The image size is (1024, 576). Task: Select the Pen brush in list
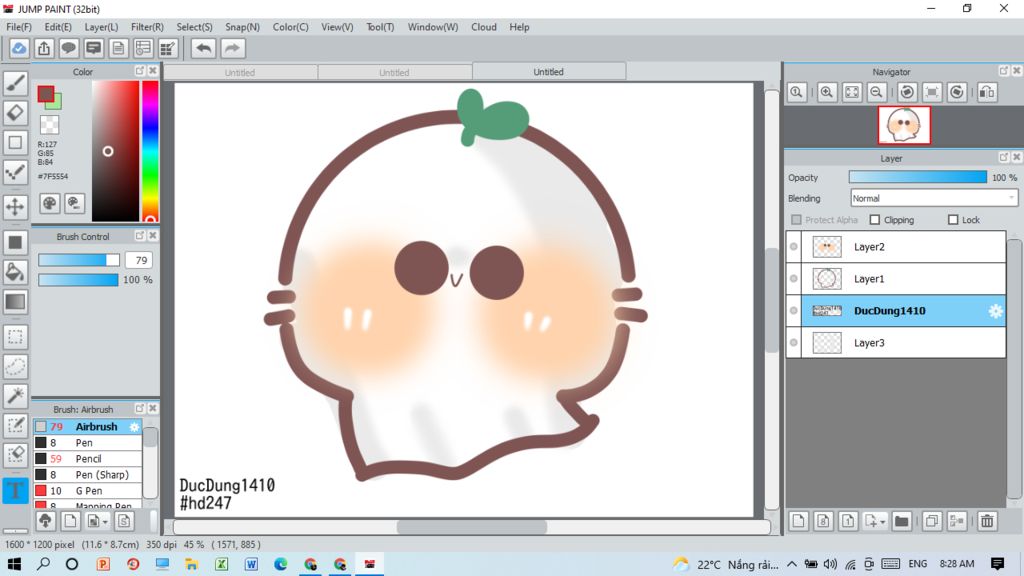coord(88,443)
